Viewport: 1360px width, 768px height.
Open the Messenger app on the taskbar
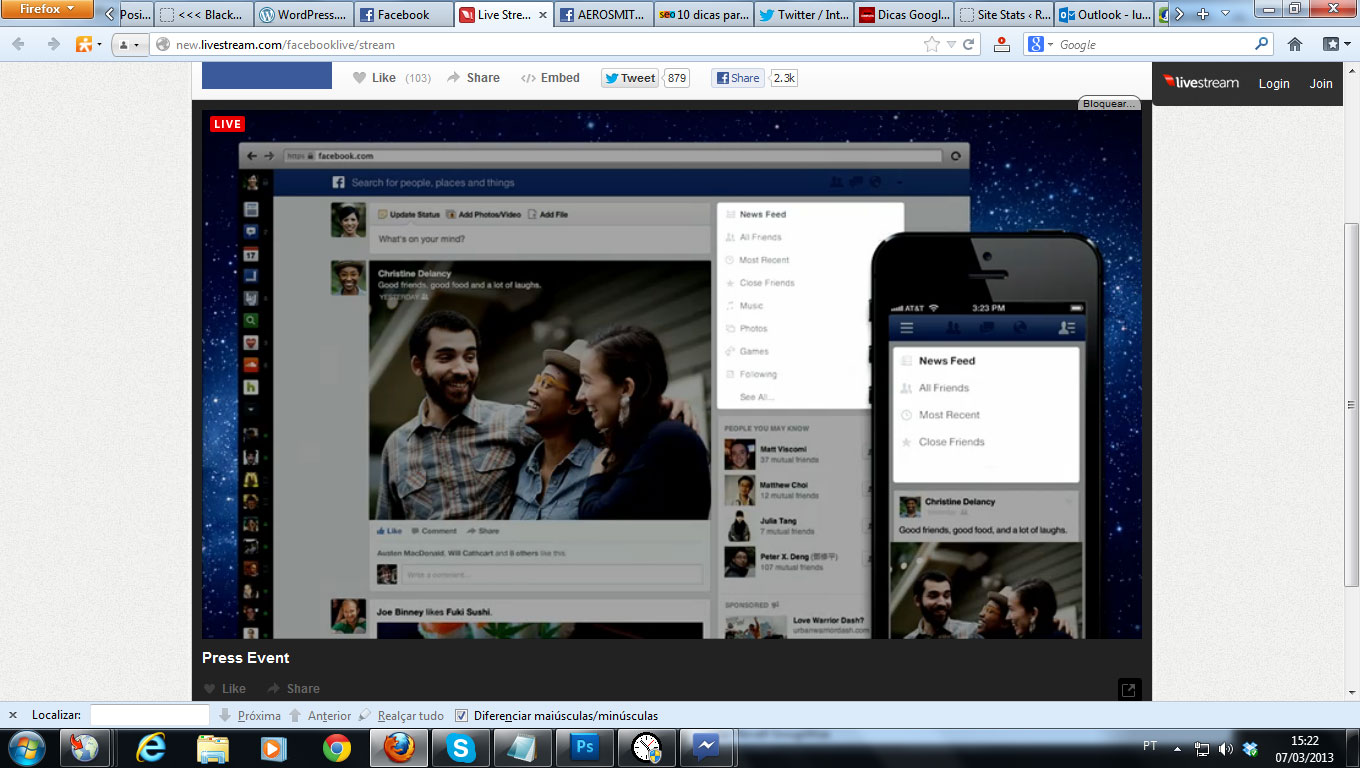click(708, 747)
